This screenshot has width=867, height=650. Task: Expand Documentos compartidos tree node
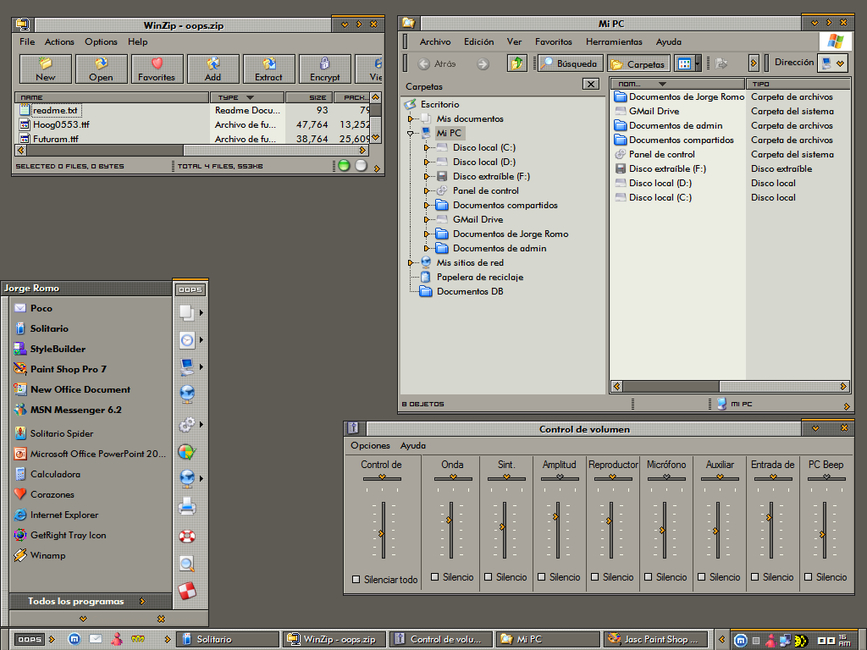tap(426, 205)
